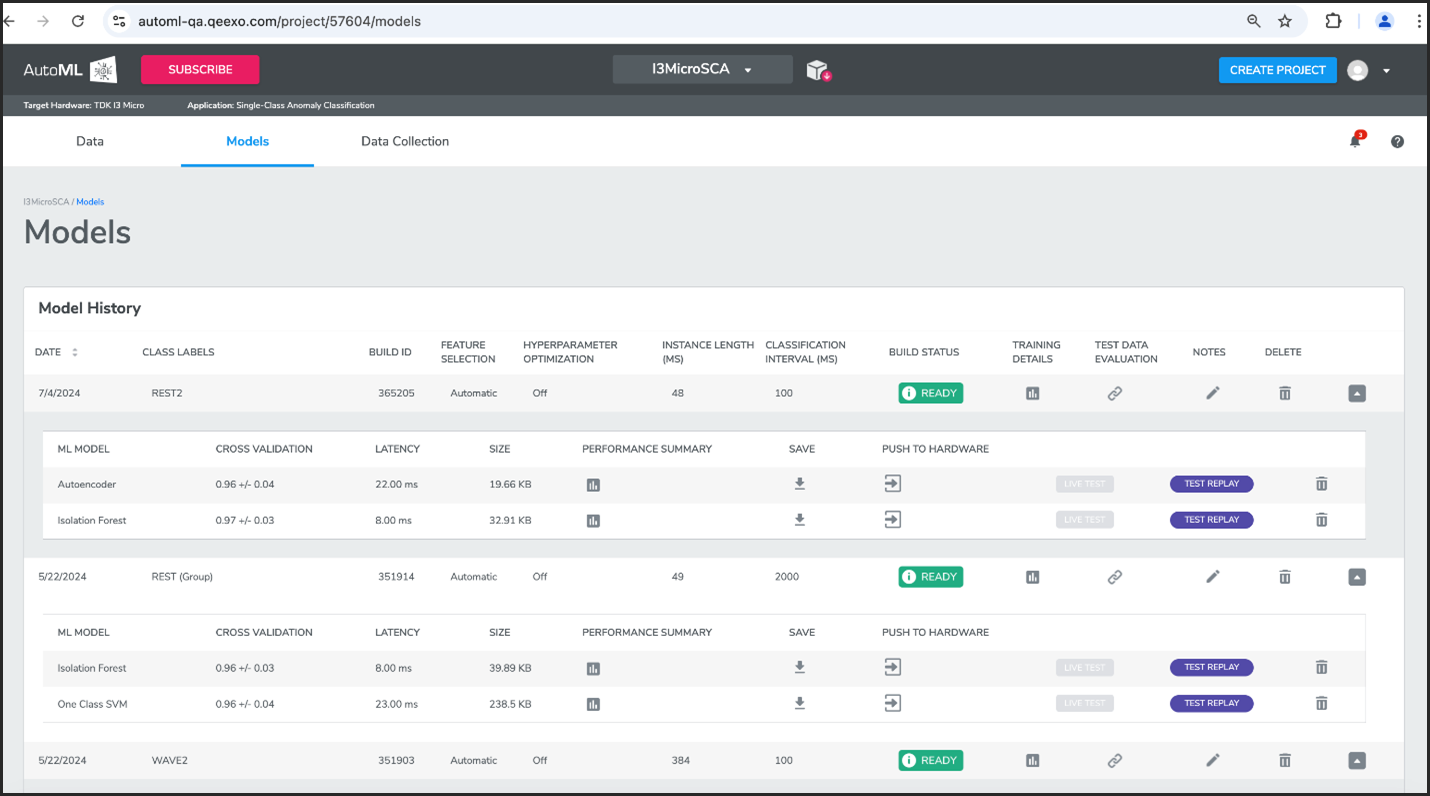
Task: View One Class SVM performance summary
Action: click(x=593, y=705)
